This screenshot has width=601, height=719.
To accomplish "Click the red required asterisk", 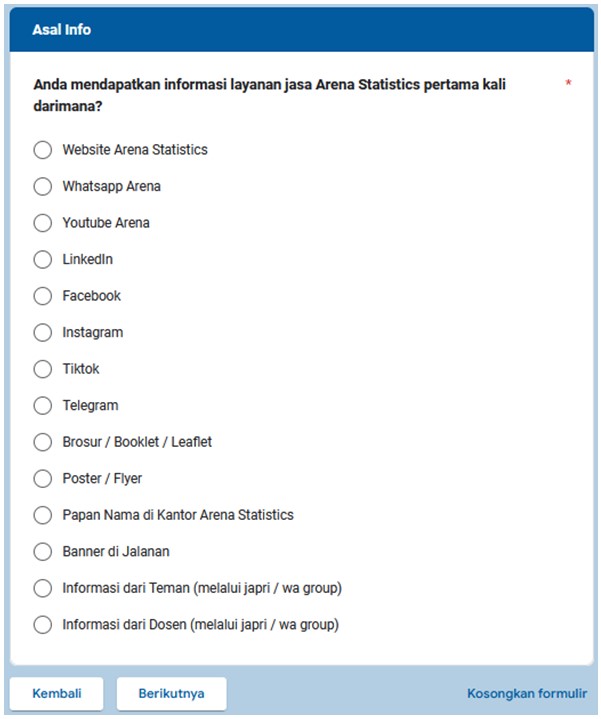I will coord(568,84).
